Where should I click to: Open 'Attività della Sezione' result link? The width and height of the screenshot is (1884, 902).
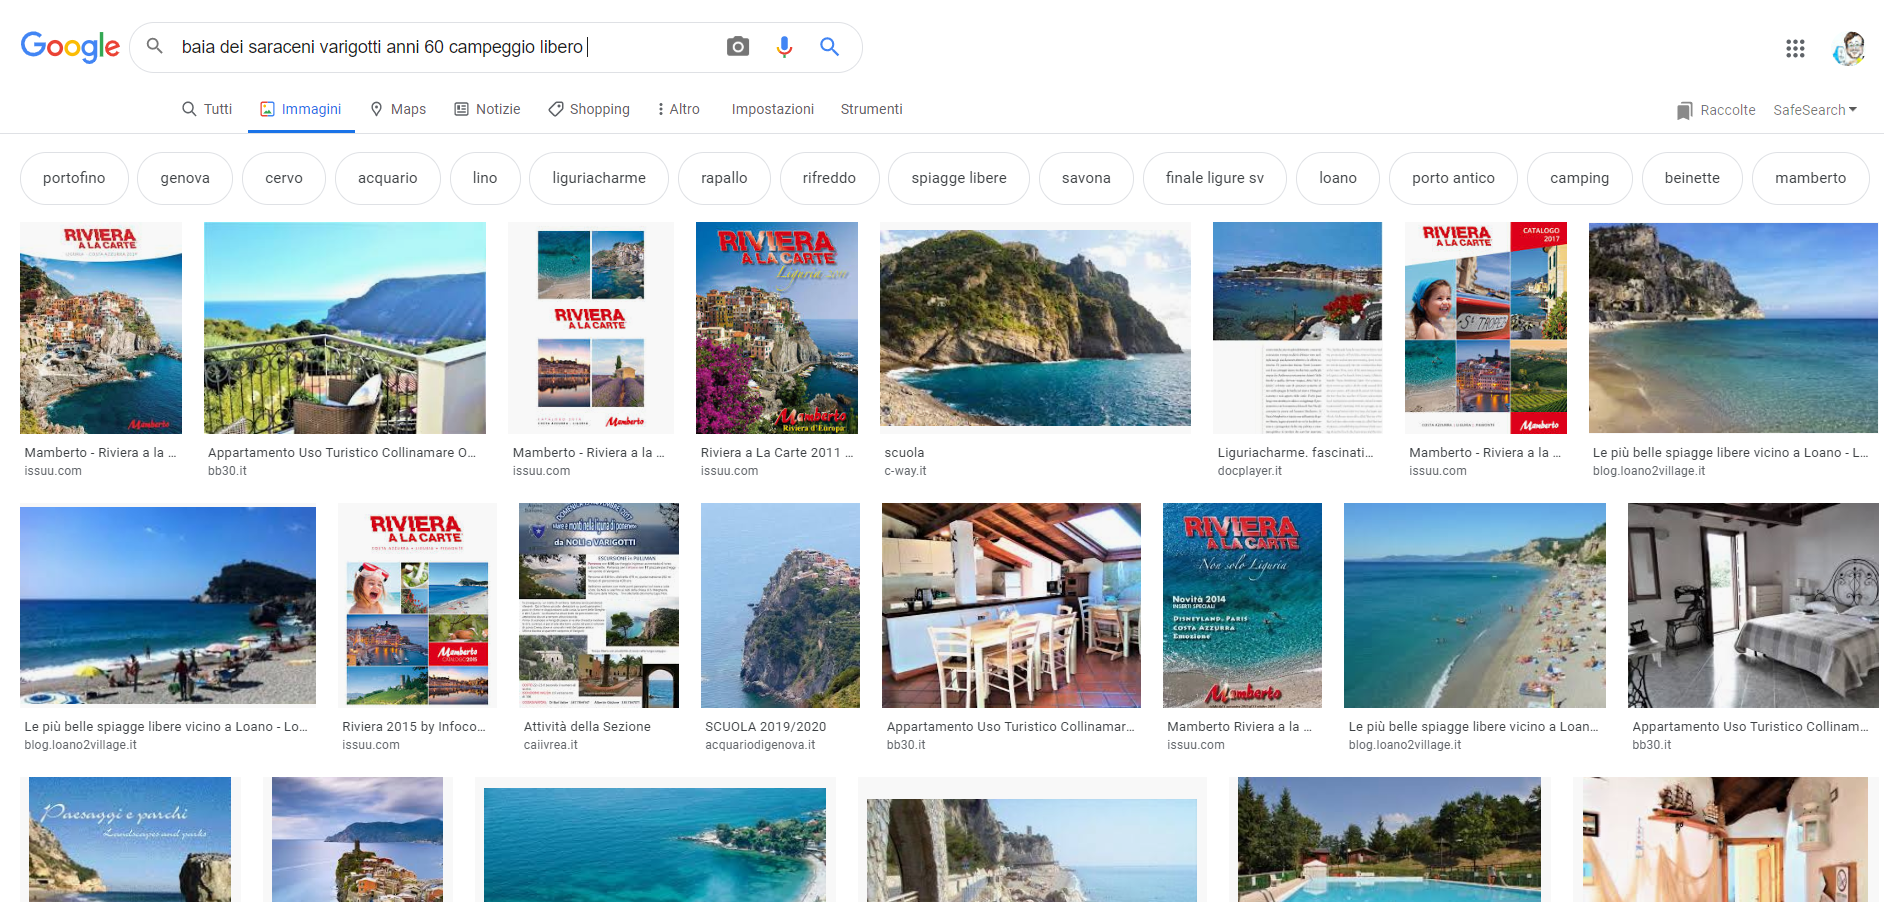coord(587,727)
